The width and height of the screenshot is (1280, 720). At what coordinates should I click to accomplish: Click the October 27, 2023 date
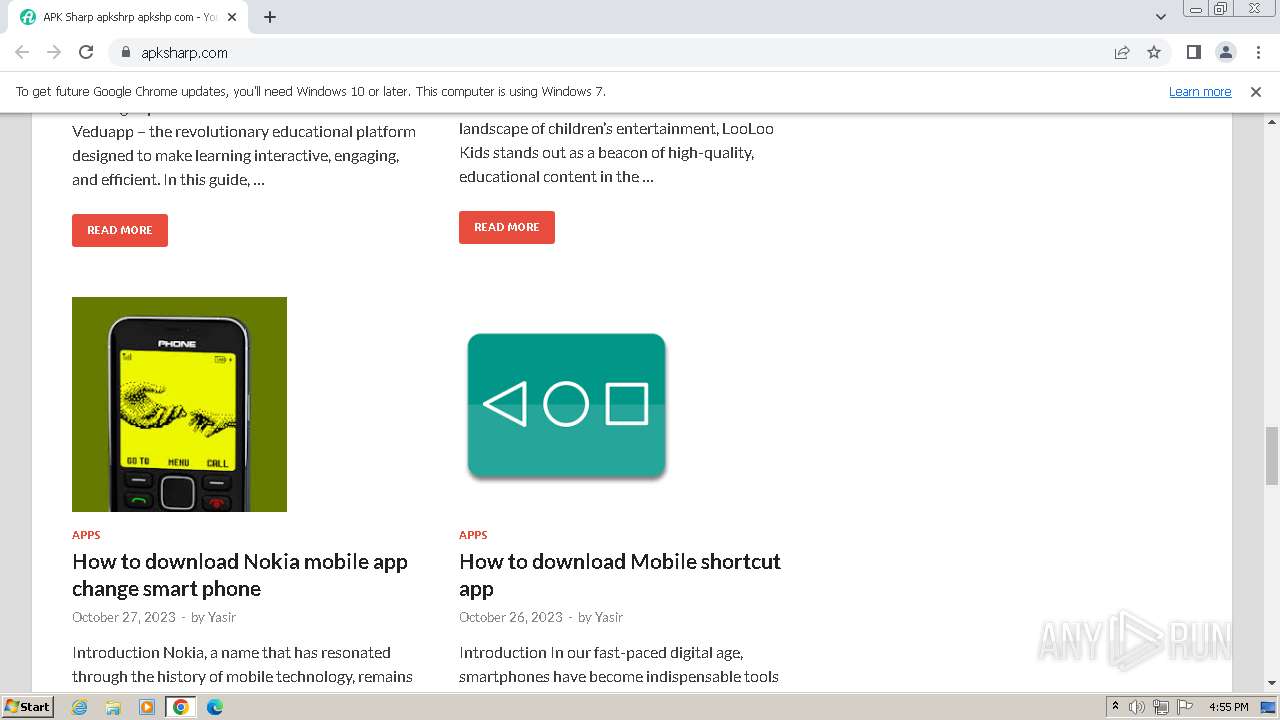(x=124, y=617)
